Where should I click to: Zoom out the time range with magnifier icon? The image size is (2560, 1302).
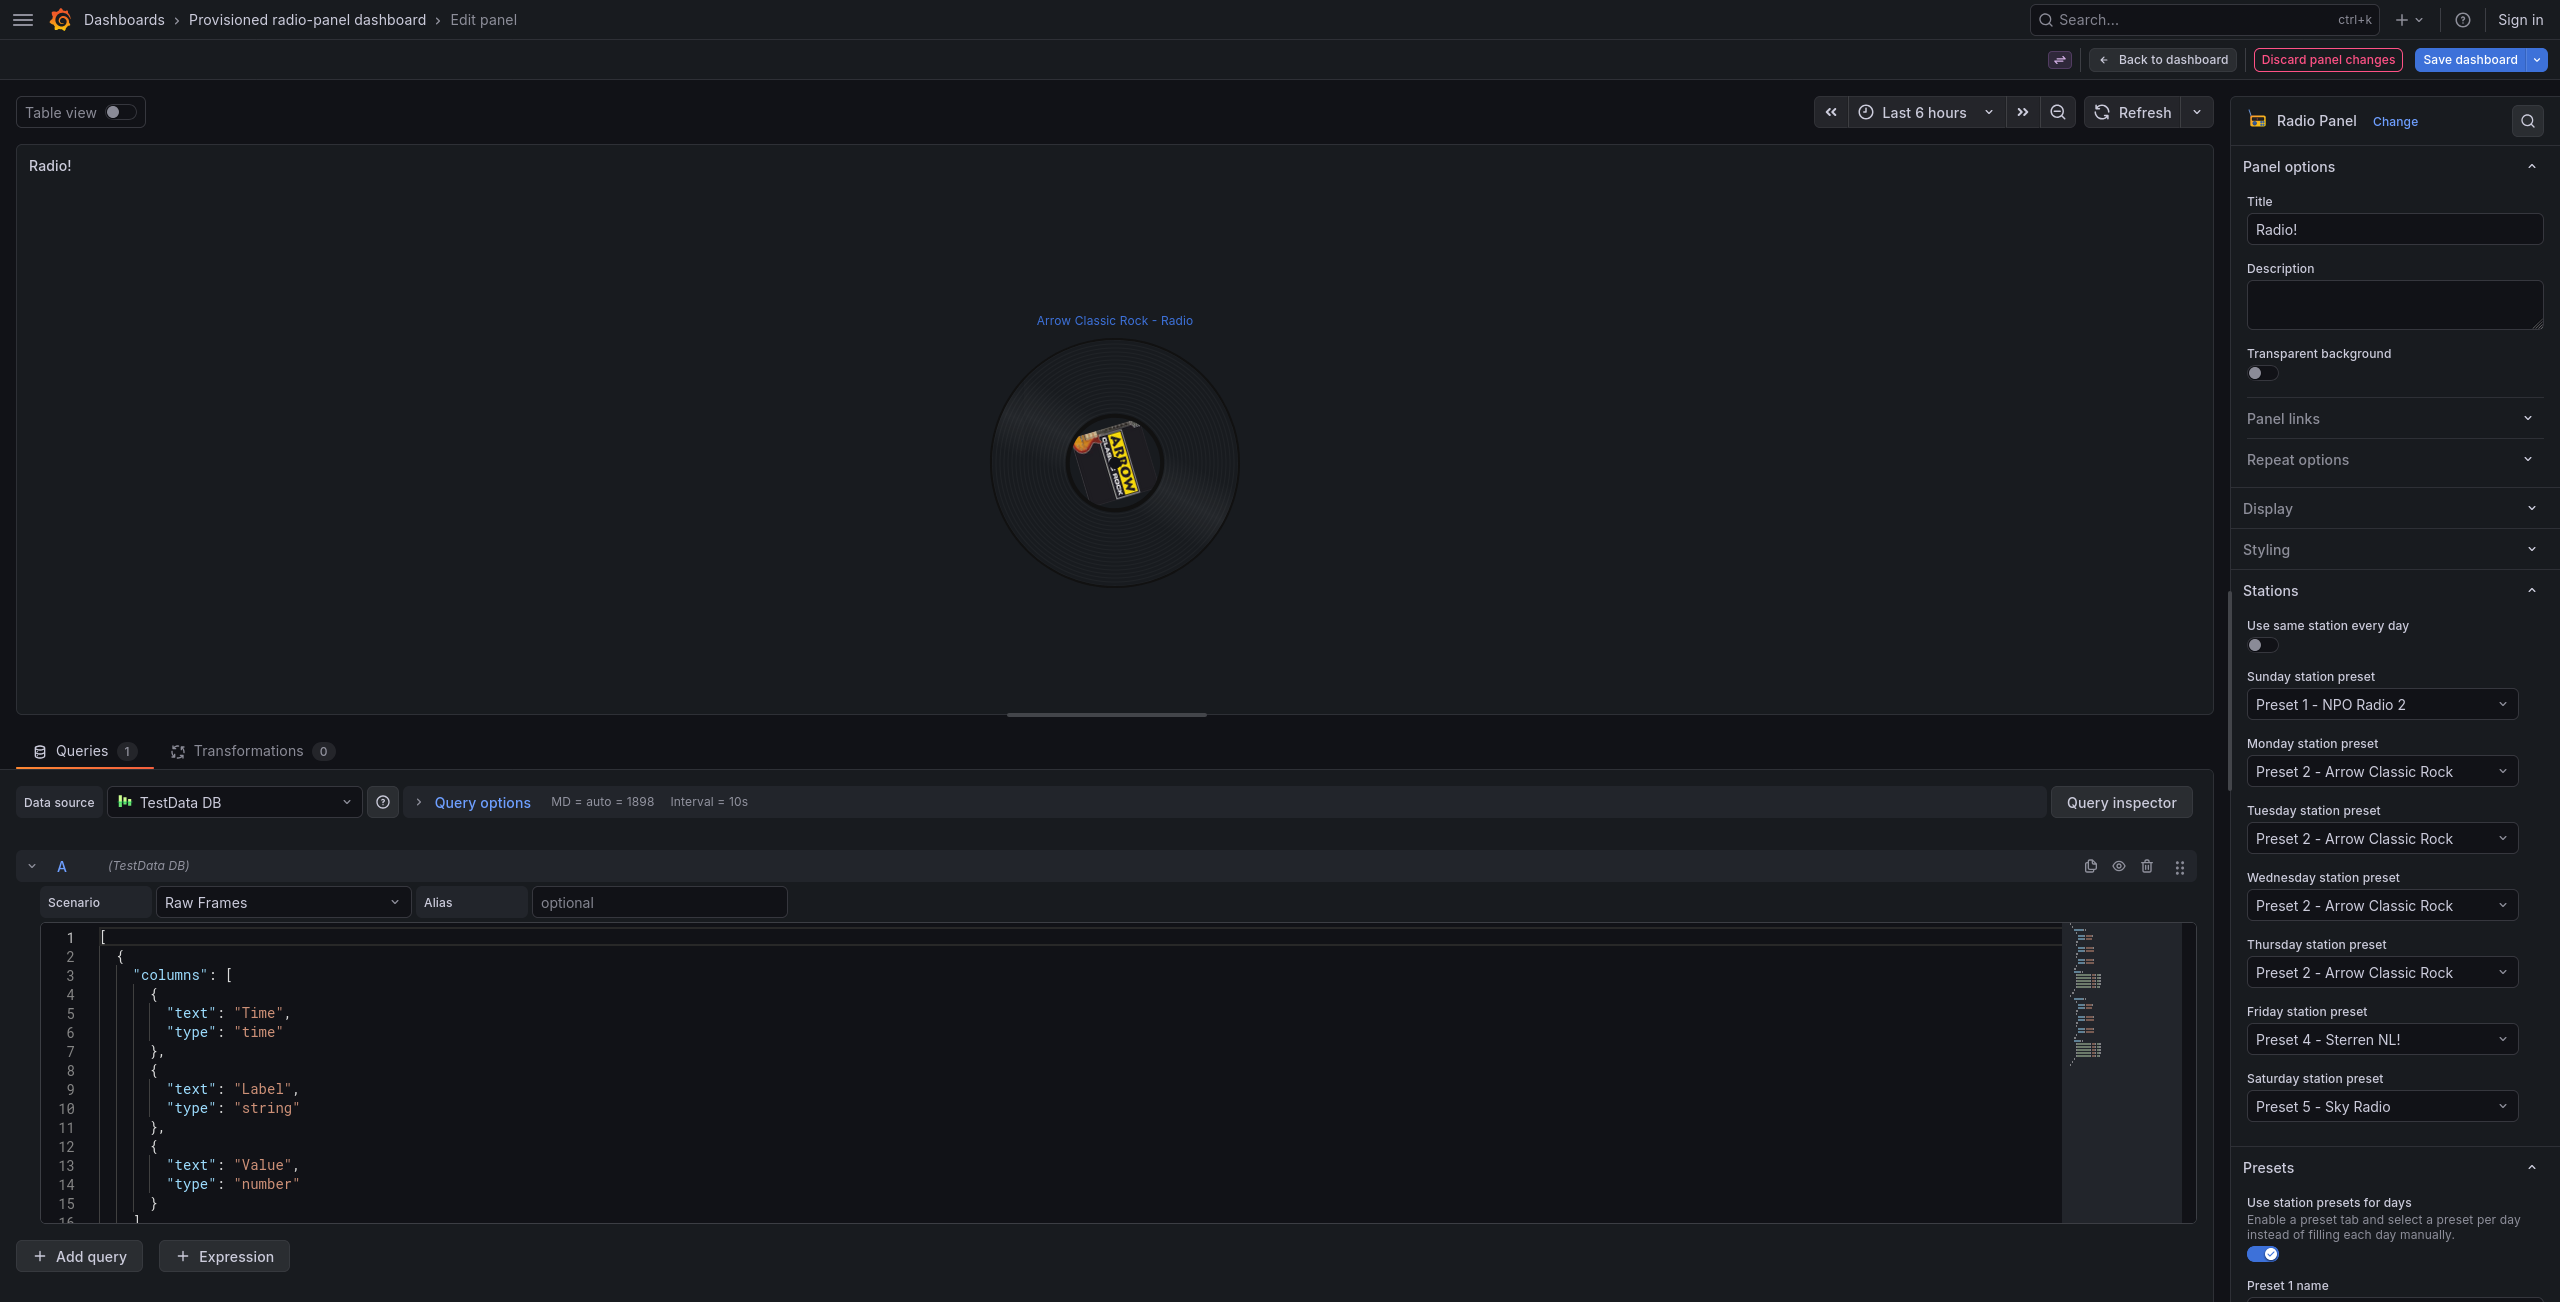tap(2057, 112)
